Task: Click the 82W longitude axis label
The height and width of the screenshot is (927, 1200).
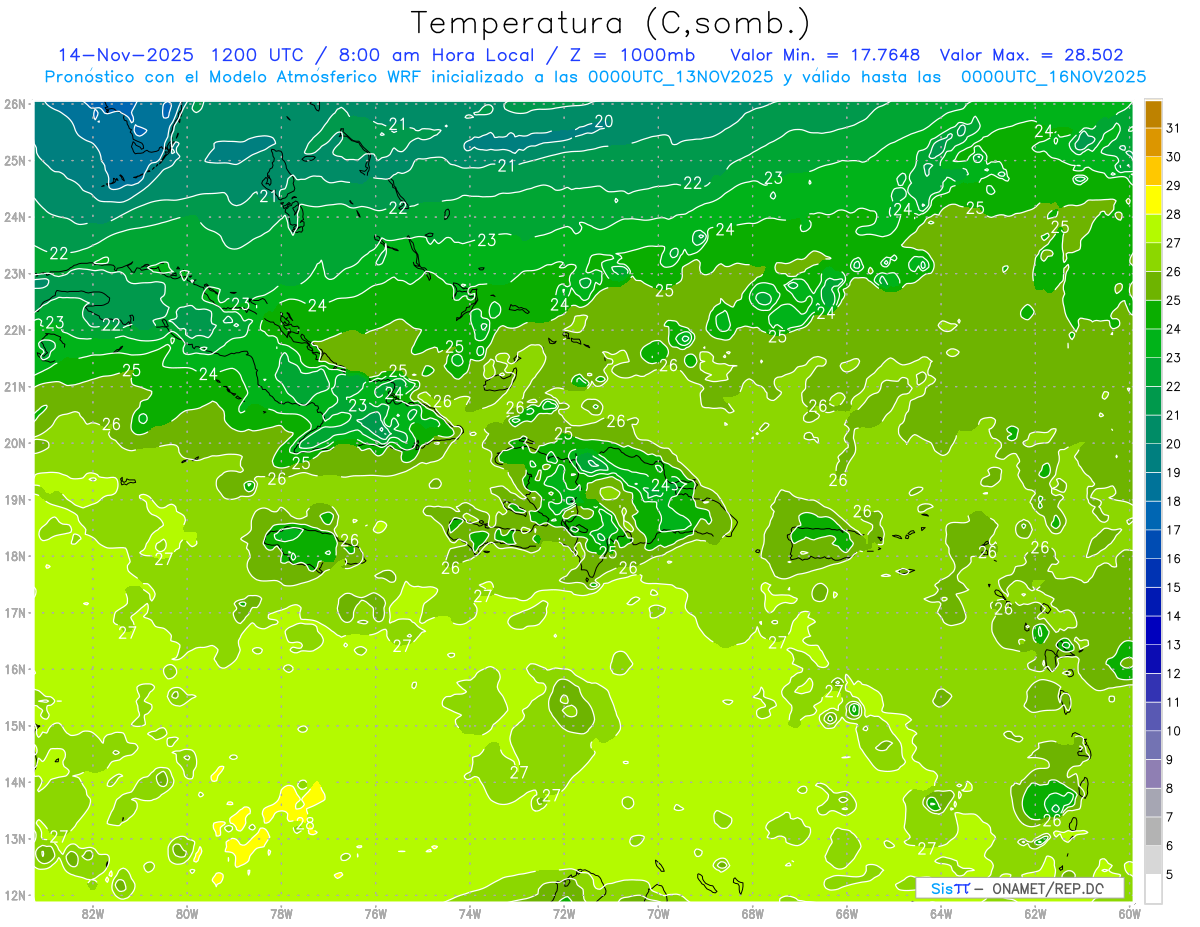Action: pyautogui.click(x=93, y=913)
